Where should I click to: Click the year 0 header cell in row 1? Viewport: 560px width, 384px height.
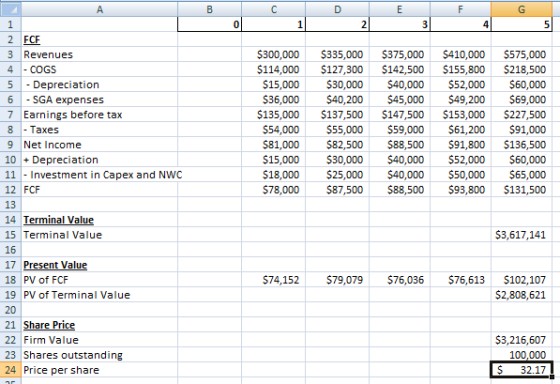click(x=210, y=24)
